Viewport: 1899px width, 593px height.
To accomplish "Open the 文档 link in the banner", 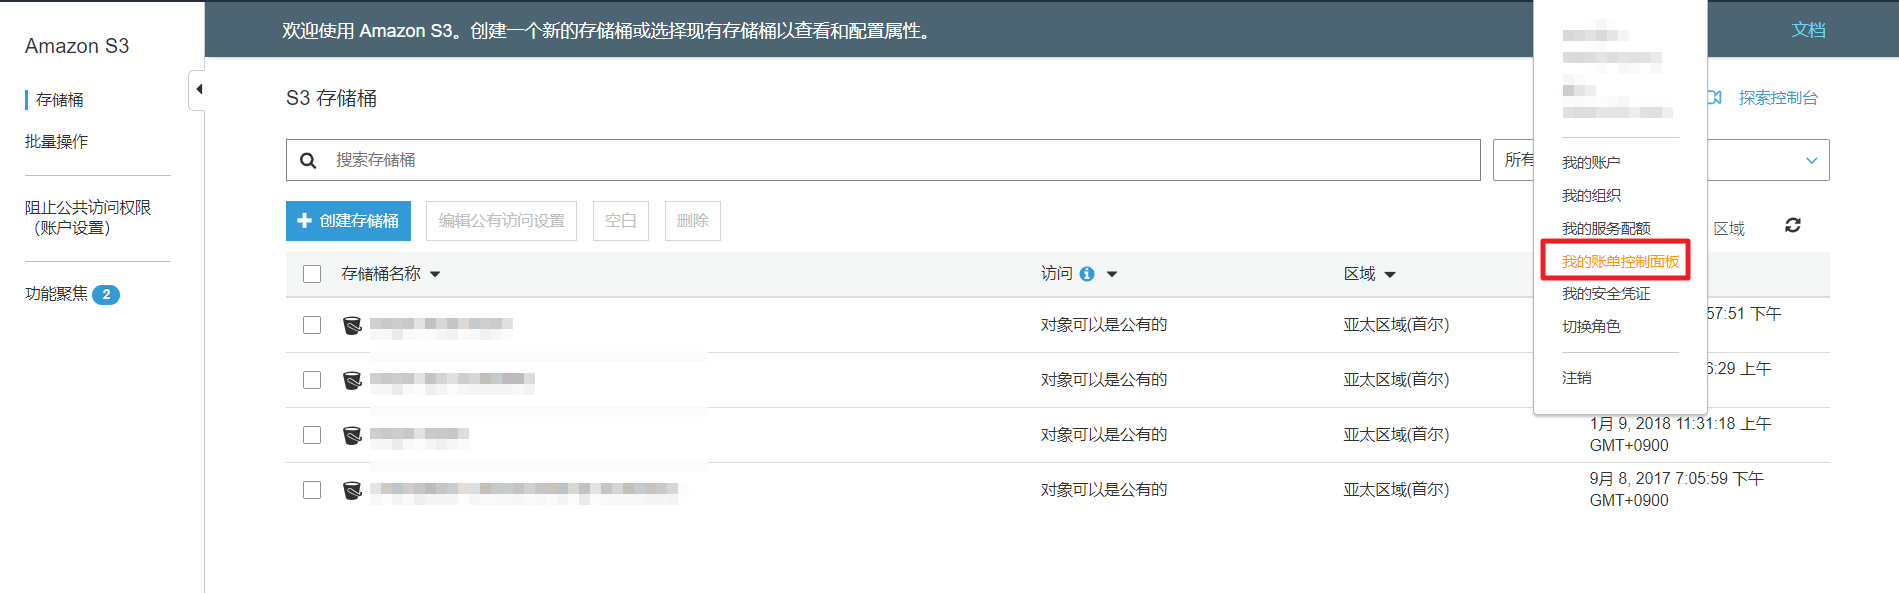I will click(x=1808, y=30).
